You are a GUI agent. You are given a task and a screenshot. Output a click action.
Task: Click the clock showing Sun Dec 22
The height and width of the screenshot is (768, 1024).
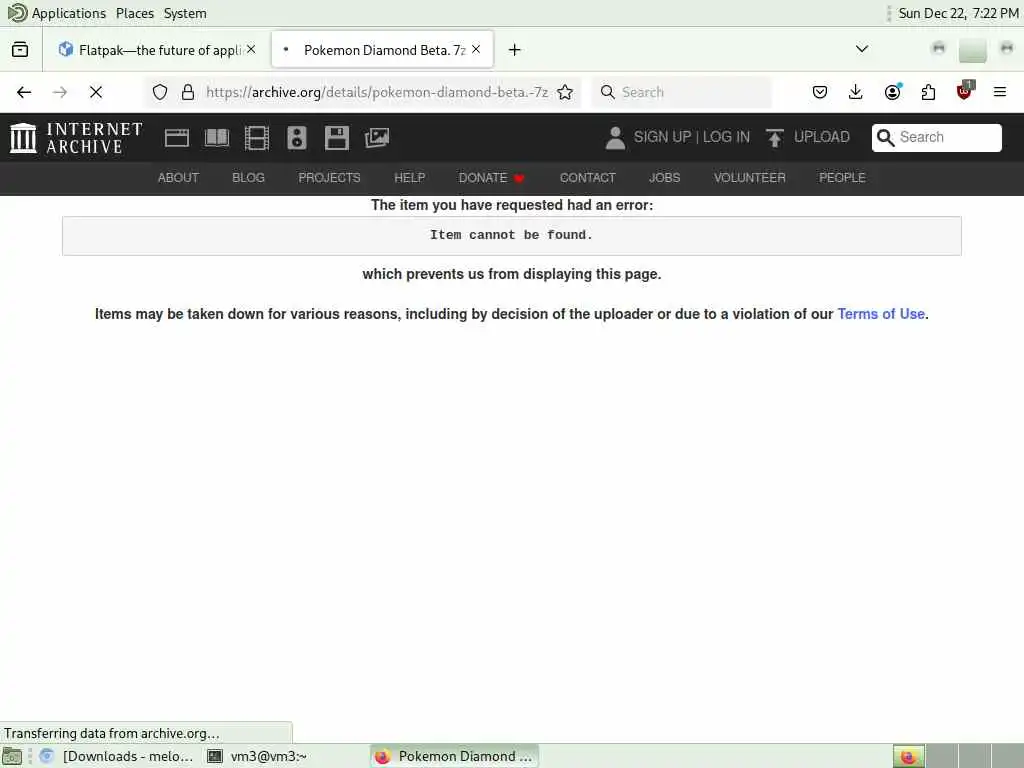click(957, 13)
